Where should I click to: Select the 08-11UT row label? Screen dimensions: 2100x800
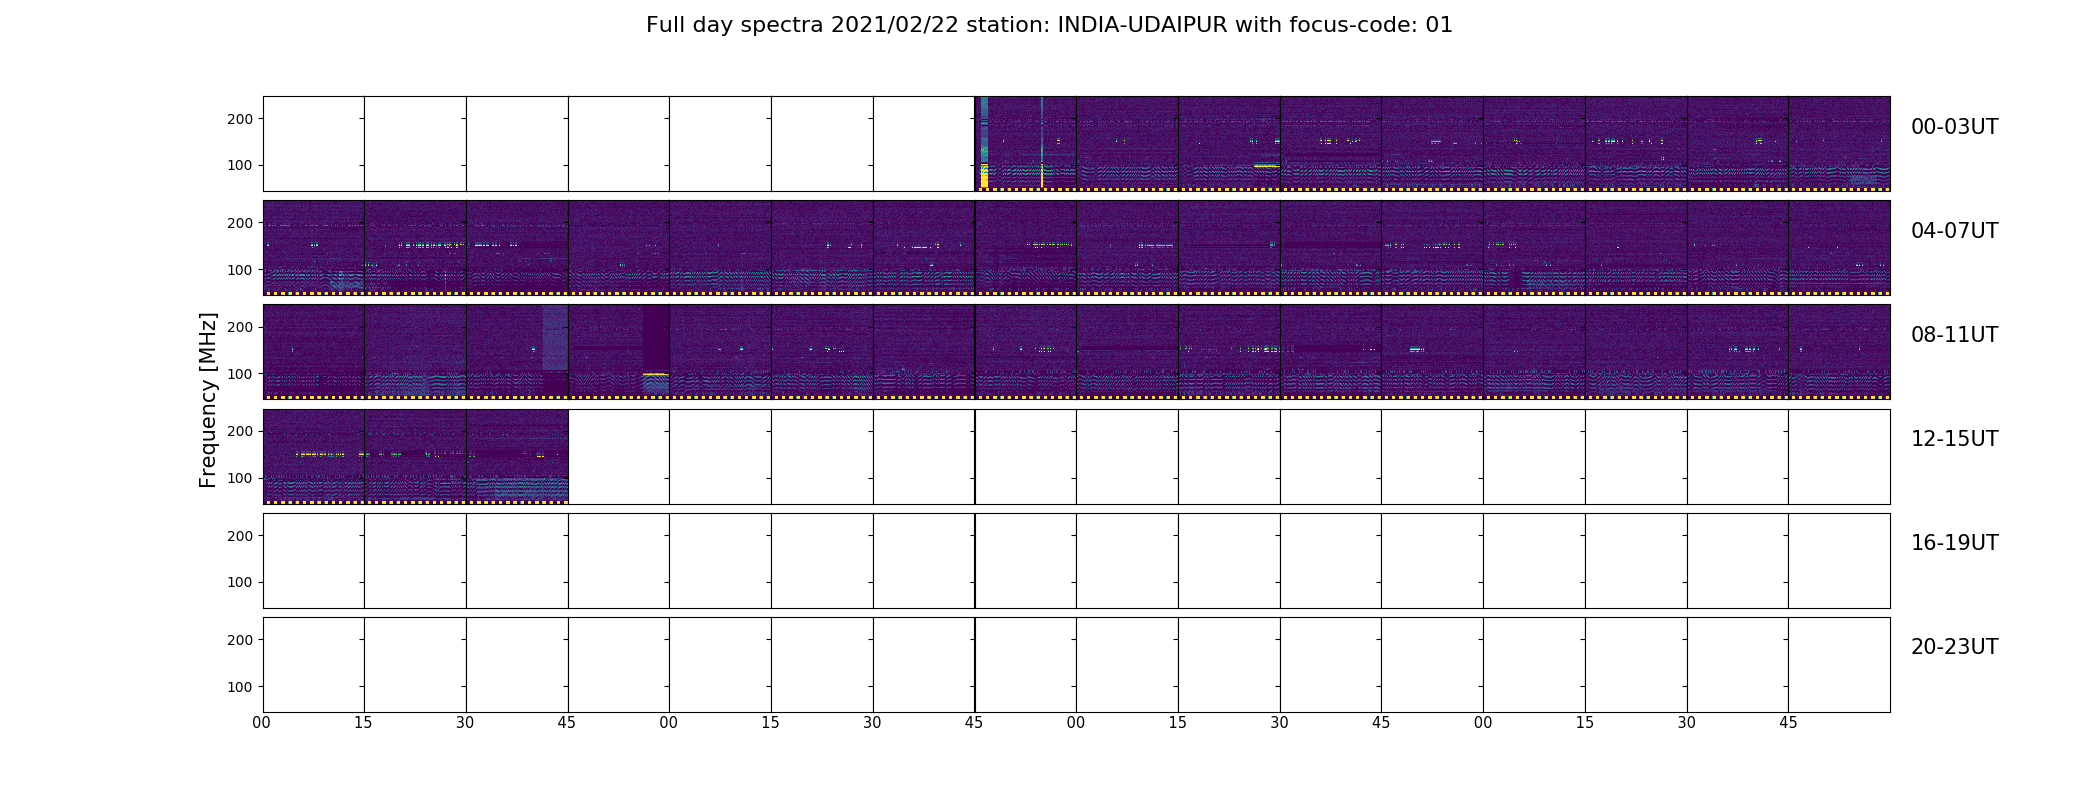[1954, 335]
